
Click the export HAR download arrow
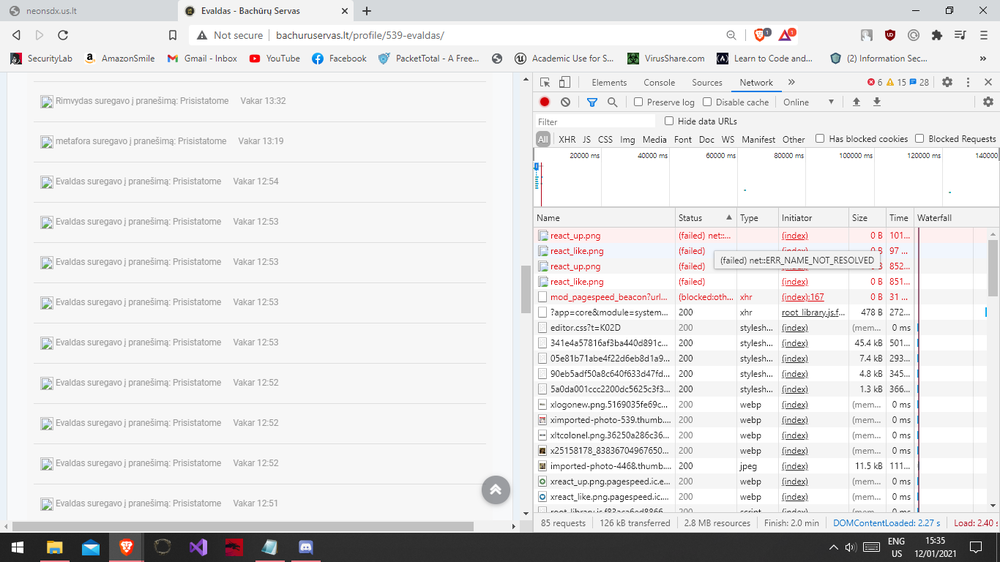[x=876, y=102]
